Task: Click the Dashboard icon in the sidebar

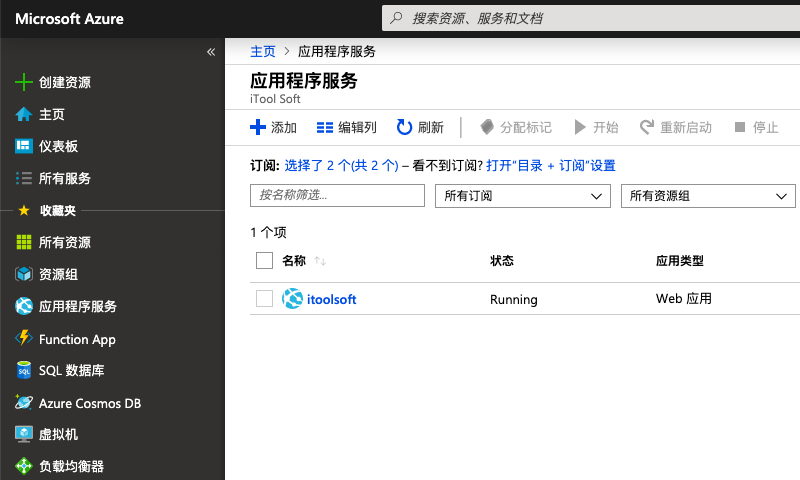Action: tap(23, 146)
